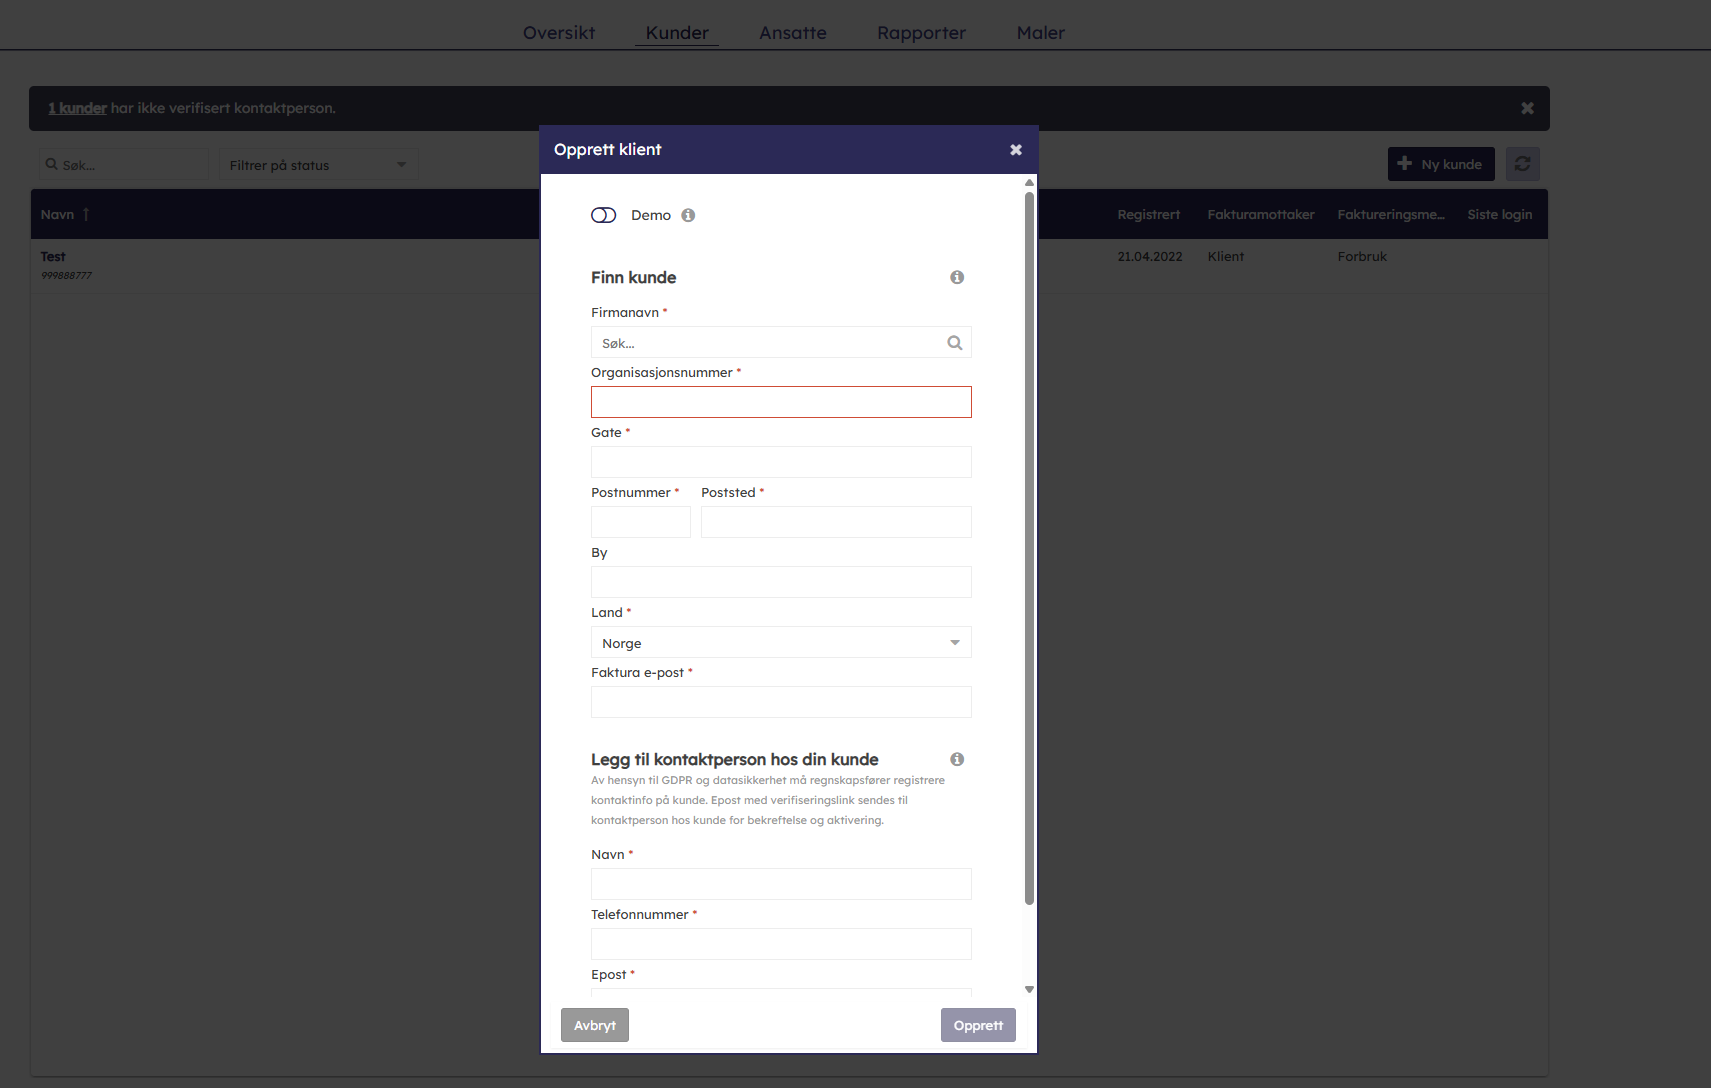The image size is (1711, 1088).
Task: Open the Land dropdown showing Norge
Action: 780,643
